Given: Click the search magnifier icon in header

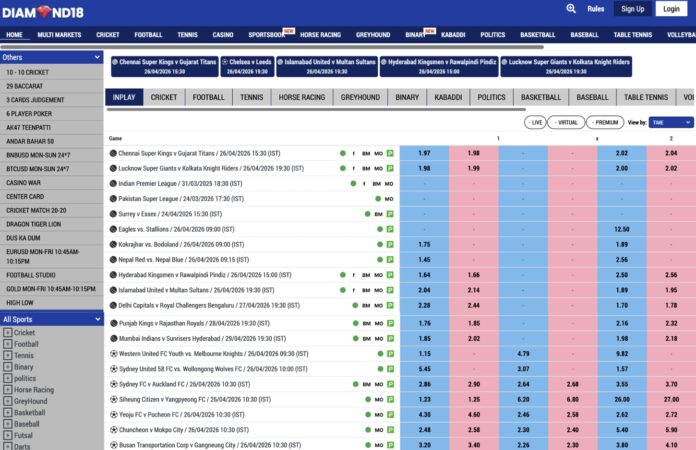Looking at the screenshot, I should click(571, 8).
